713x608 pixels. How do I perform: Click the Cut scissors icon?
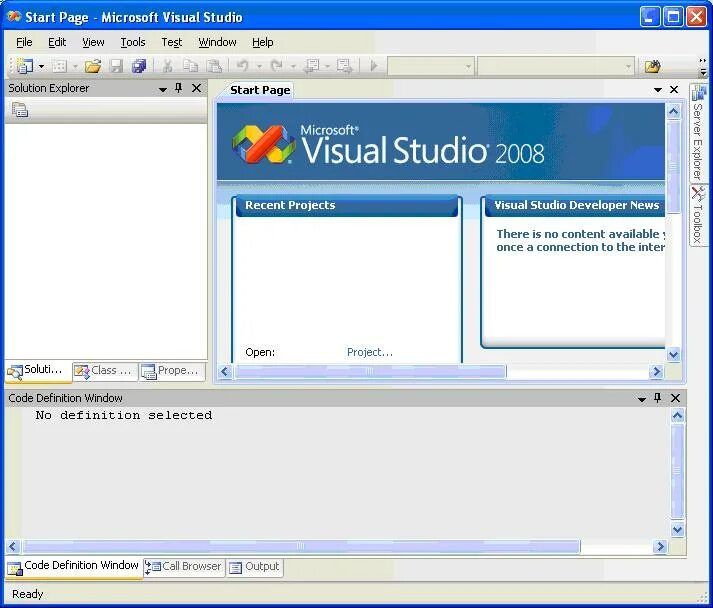167,66
